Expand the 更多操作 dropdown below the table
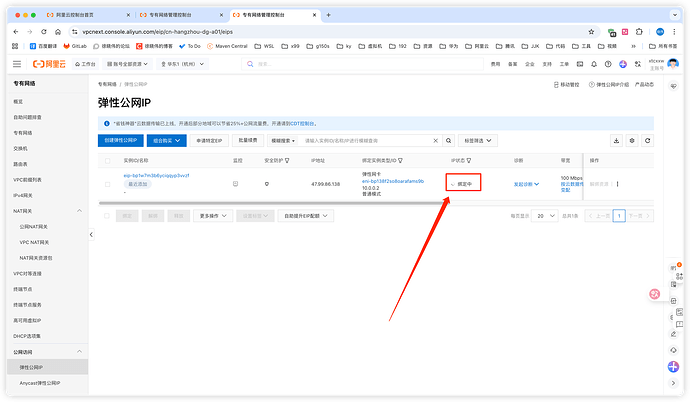 pos(215,215)
